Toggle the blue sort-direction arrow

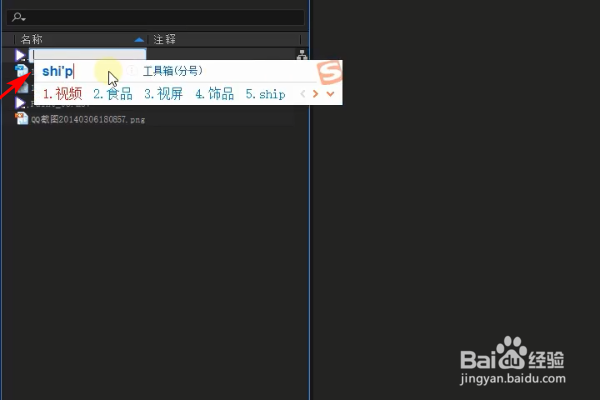139,39
